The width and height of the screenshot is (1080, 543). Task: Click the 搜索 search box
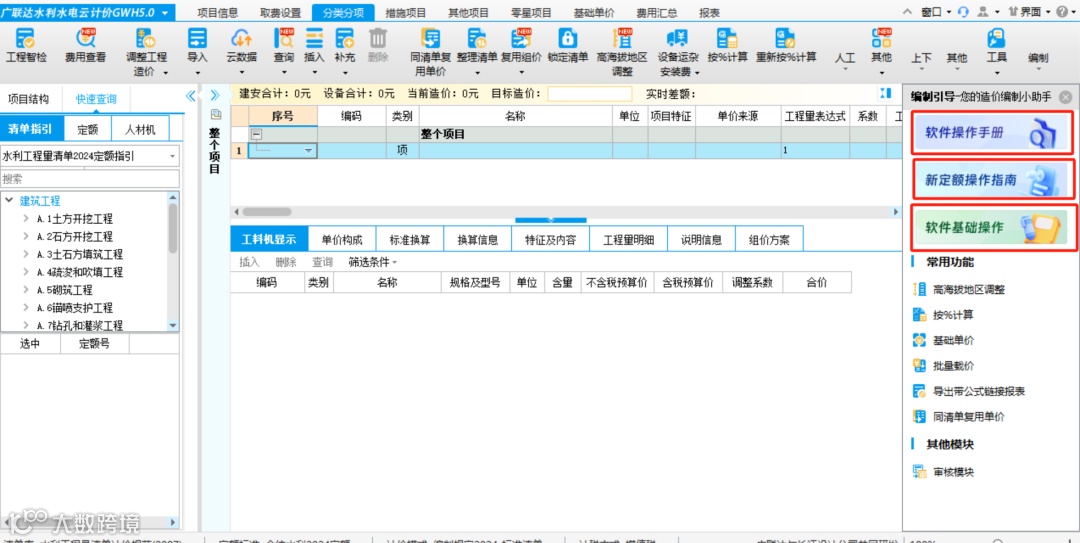click(x=90, y=178)
